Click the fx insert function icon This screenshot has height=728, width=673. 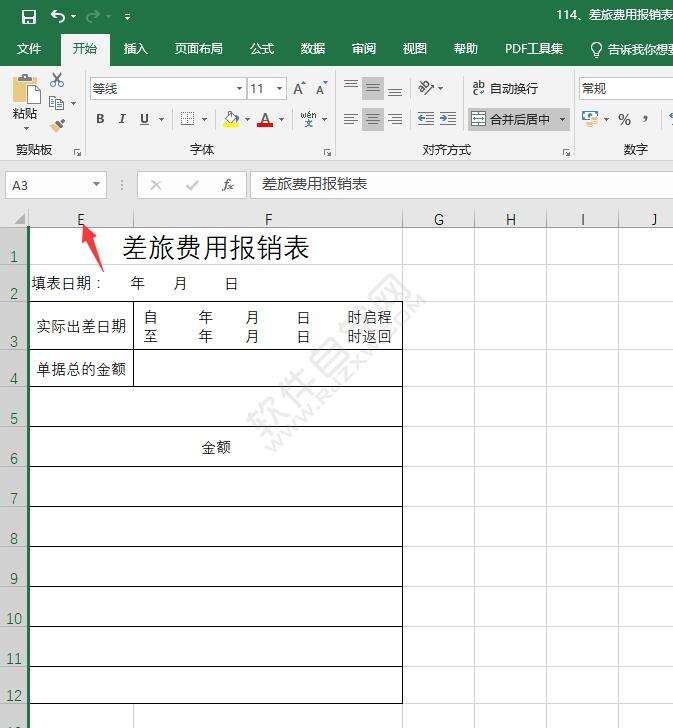(x=227, y=185)
